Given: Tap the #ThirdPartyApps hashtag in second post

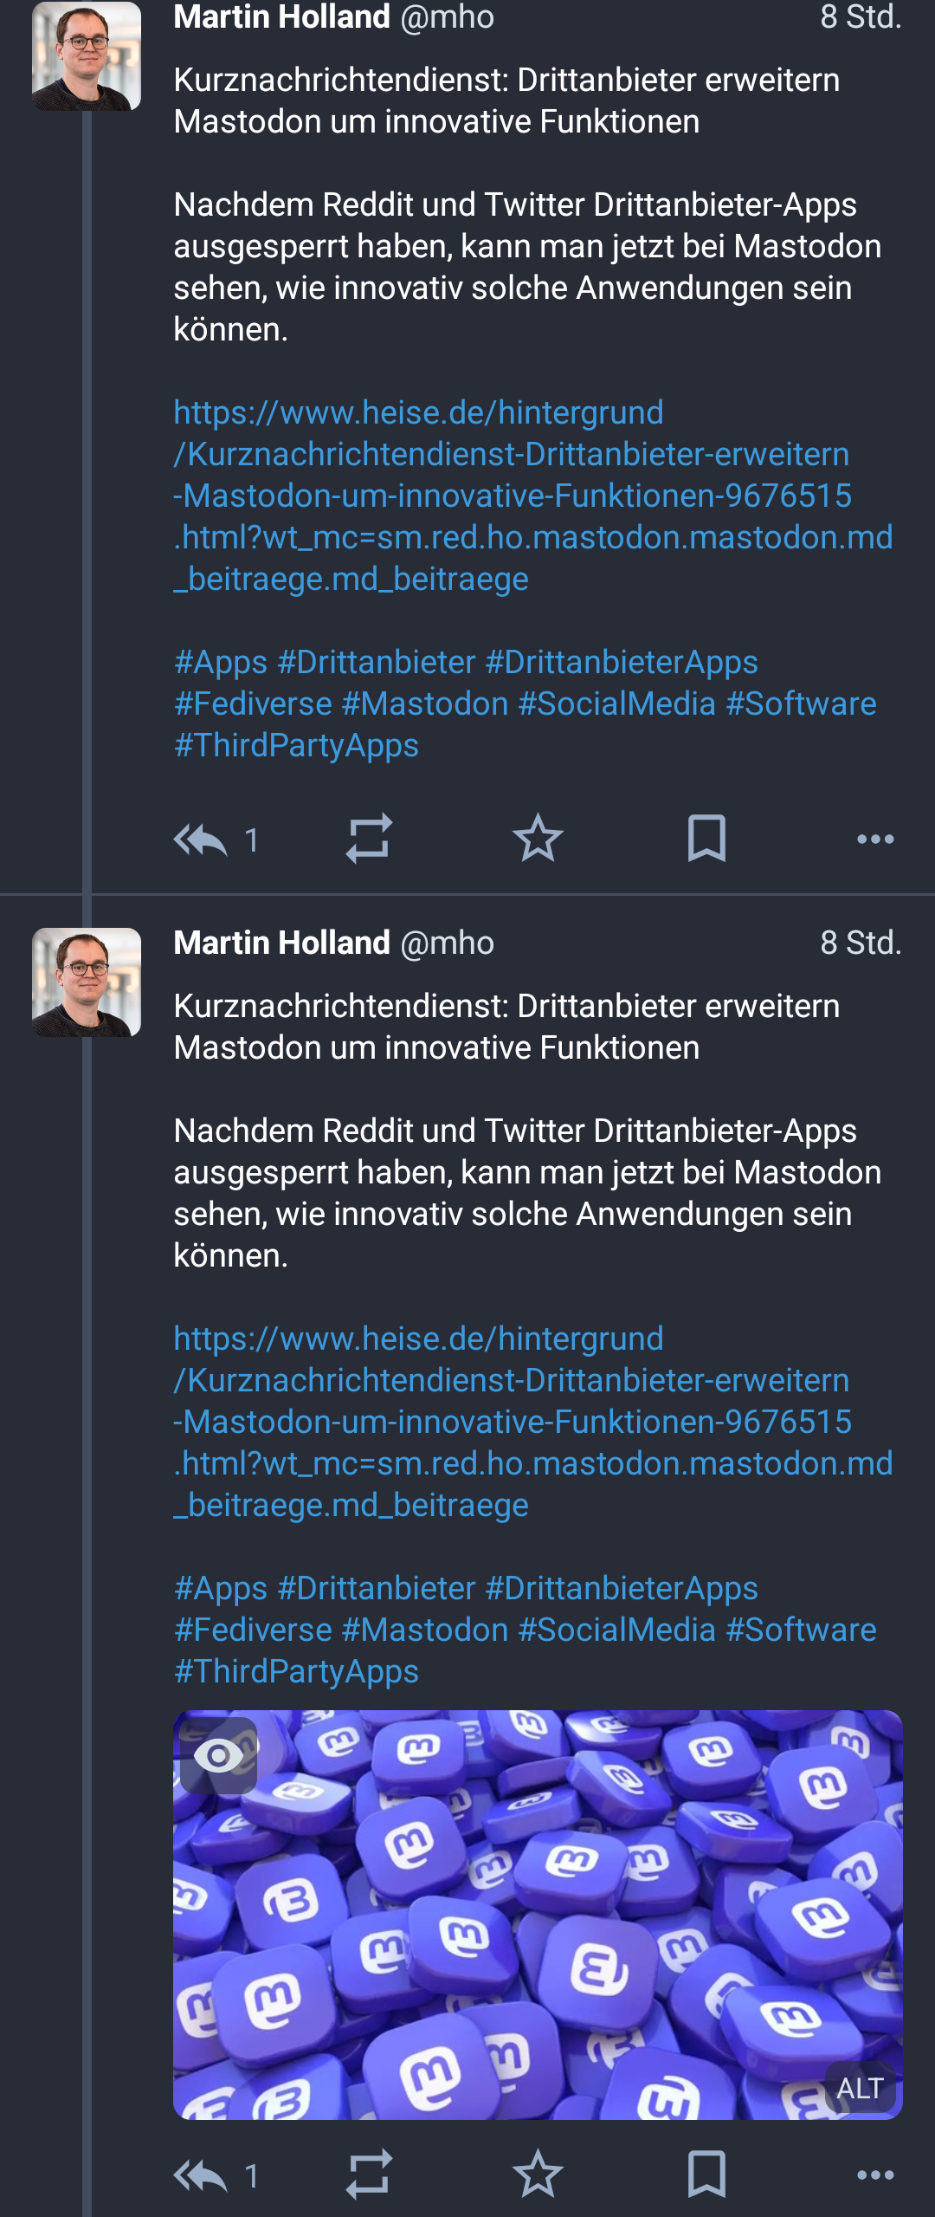Looking at the screenshot, I should click(x=296, y=1671).
